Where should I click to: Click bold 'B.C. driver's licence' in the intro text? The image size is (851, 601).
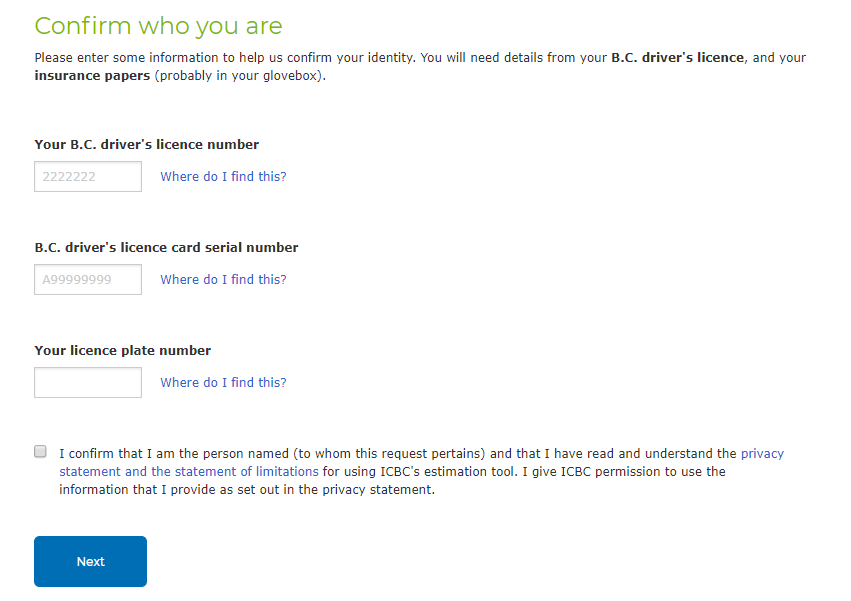tap(677, 58)
